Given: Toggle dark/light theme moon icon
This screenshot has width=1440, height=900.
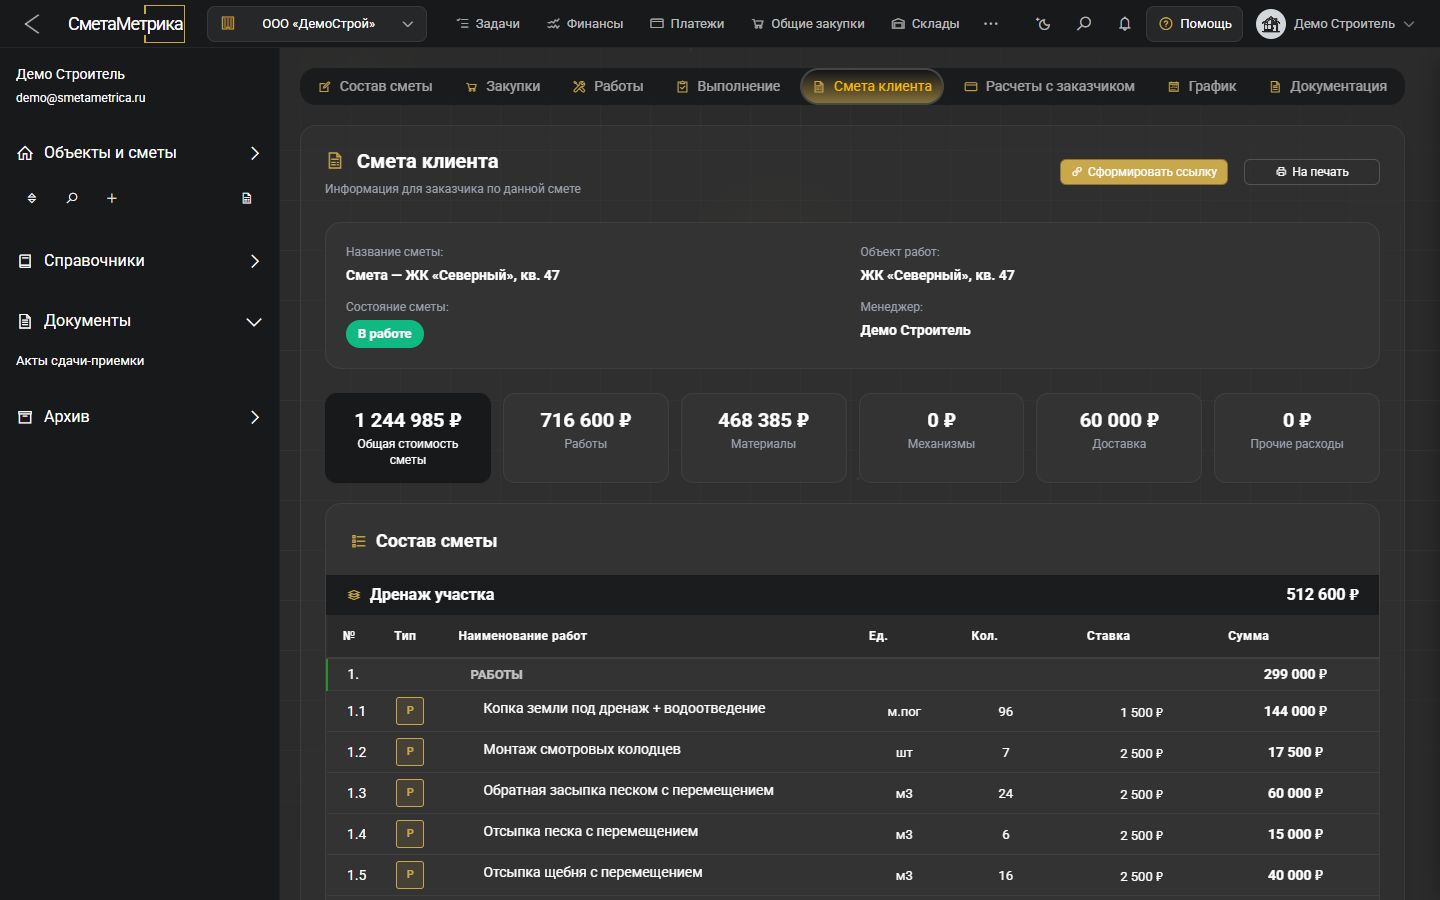Looking at the screenshot, I should [1043, 24].
